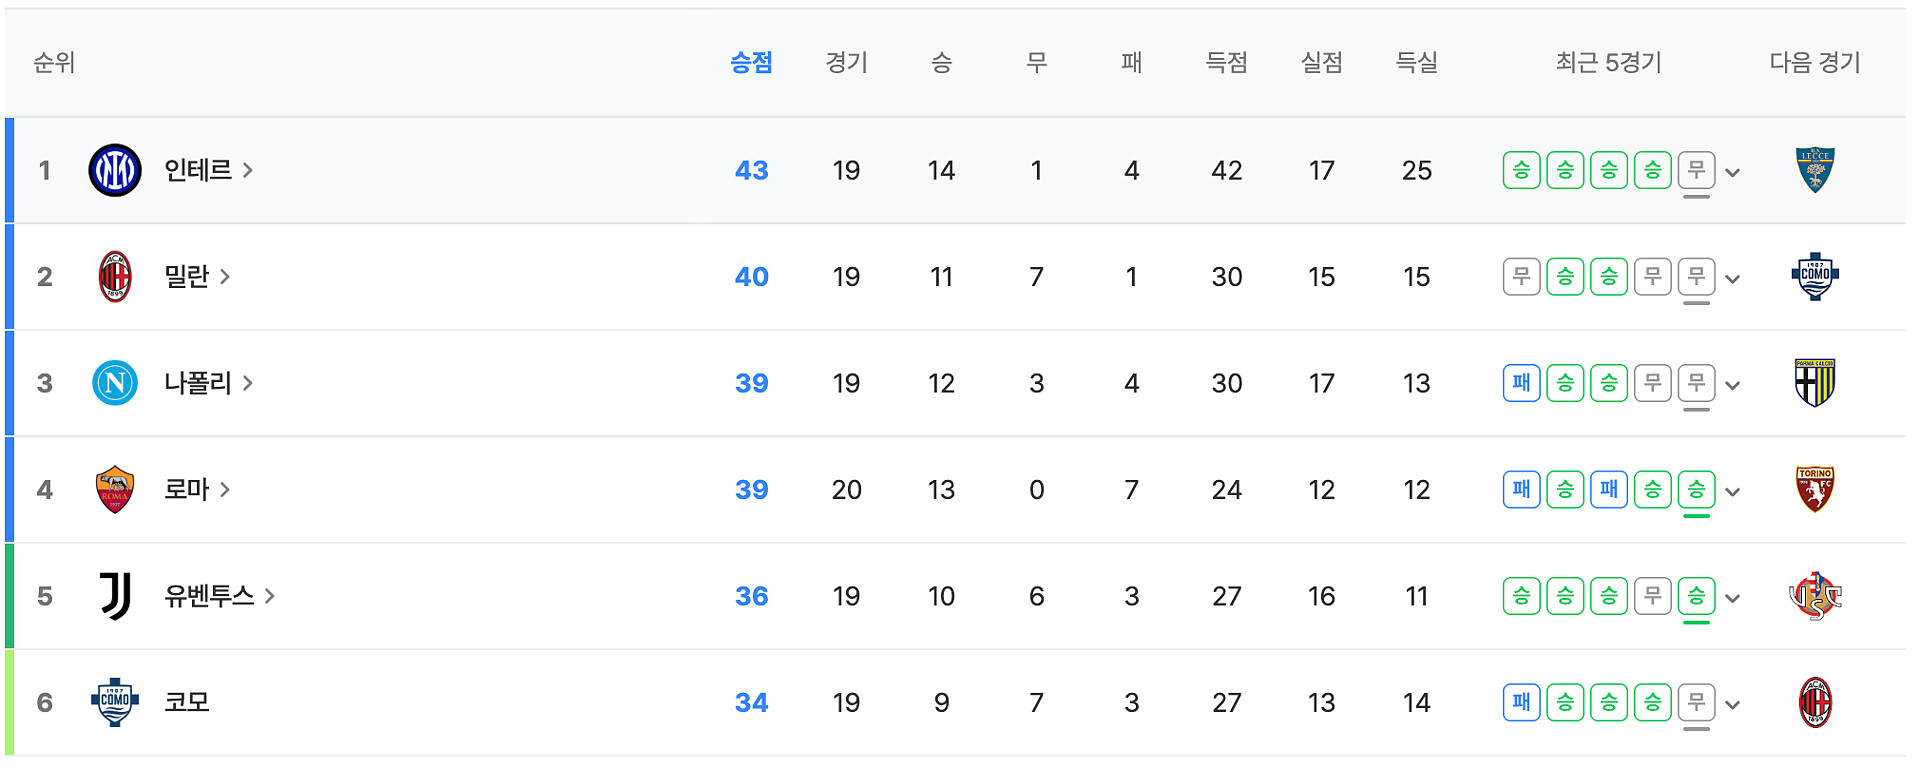1920x768 pixels.
Task: Open 유벤투스 team page link
Action: (219, 596)
